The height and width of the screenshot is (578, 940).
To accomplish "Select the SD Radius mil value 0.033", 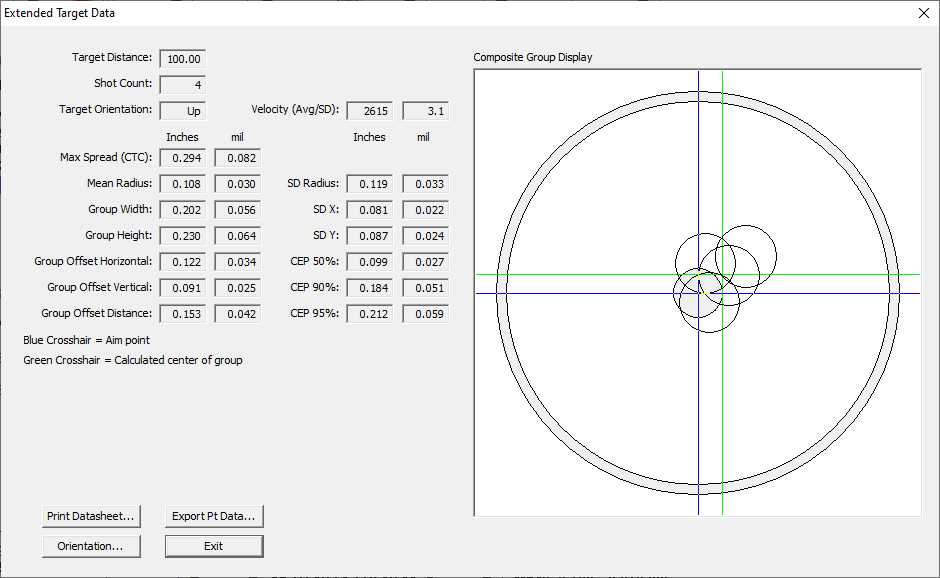I will pos(426,184).
